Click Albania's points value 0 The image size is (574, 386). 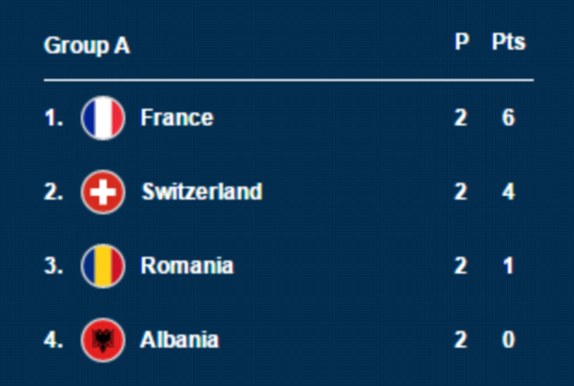point(508,339)
